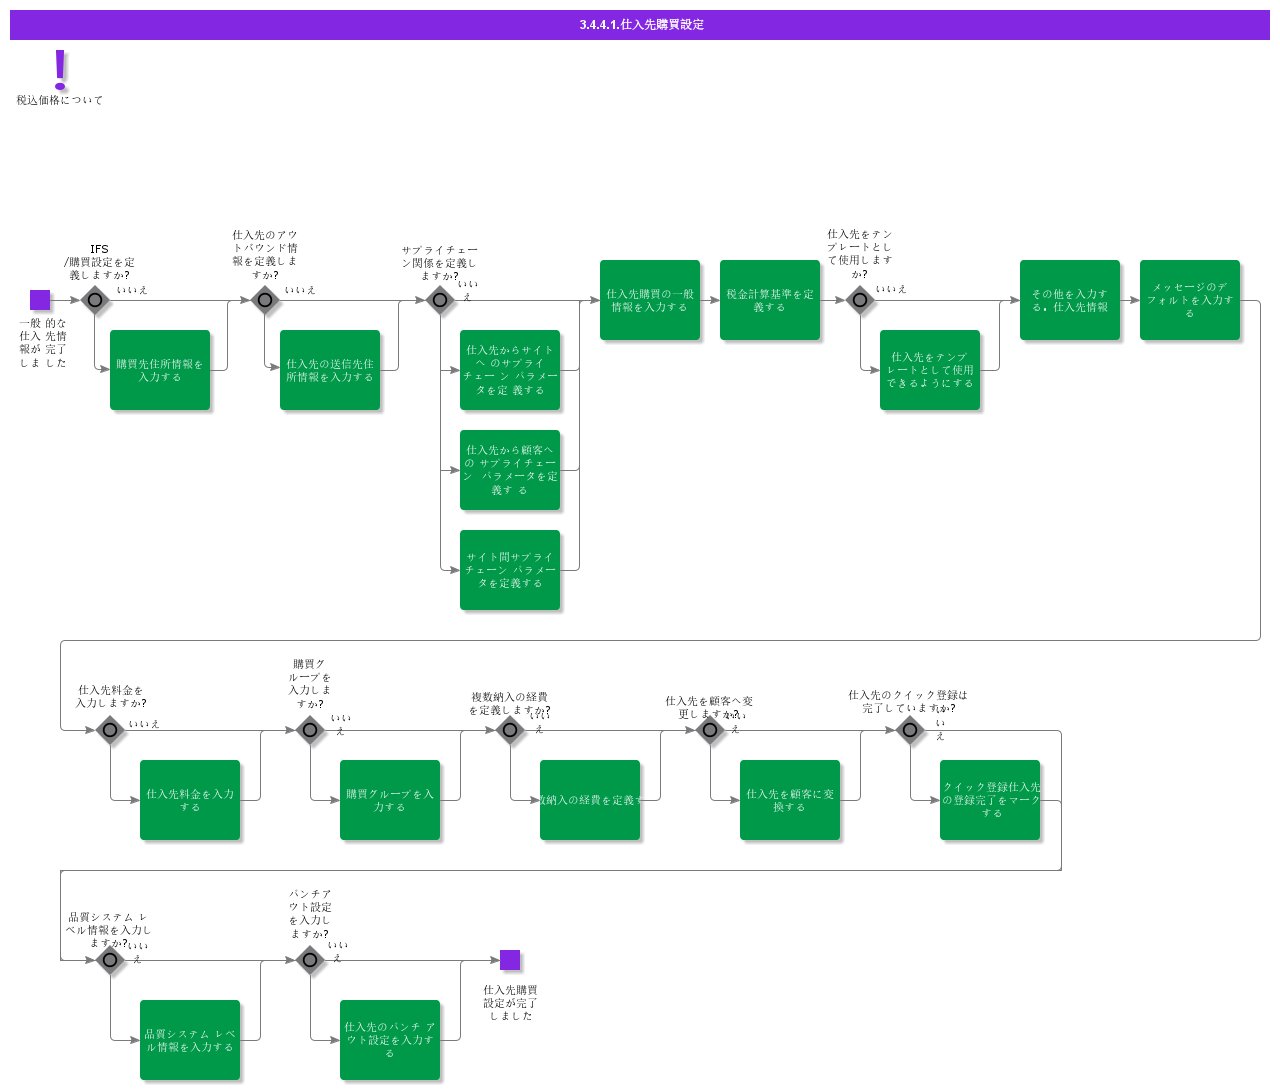1280x1090 pixels.
Task: Click the purple start event square
Action: [x=40, y=300]
